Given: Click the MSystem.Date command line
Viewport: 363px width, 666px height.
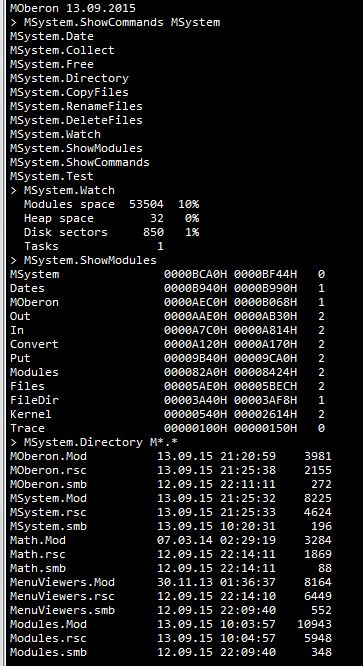Looking at the screenshot, I should tap(52, 37).
